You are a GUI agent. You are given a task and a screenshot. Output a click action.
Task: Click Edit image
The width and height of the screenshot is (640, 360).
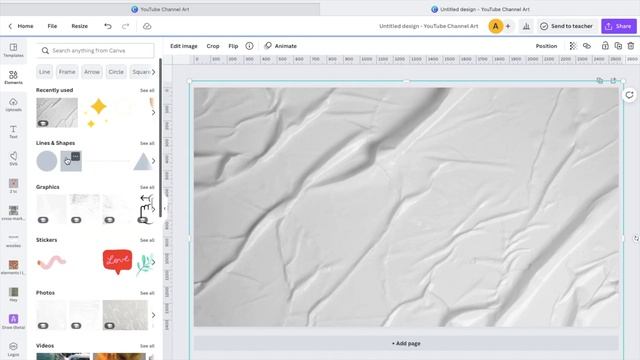pos(184,46)
